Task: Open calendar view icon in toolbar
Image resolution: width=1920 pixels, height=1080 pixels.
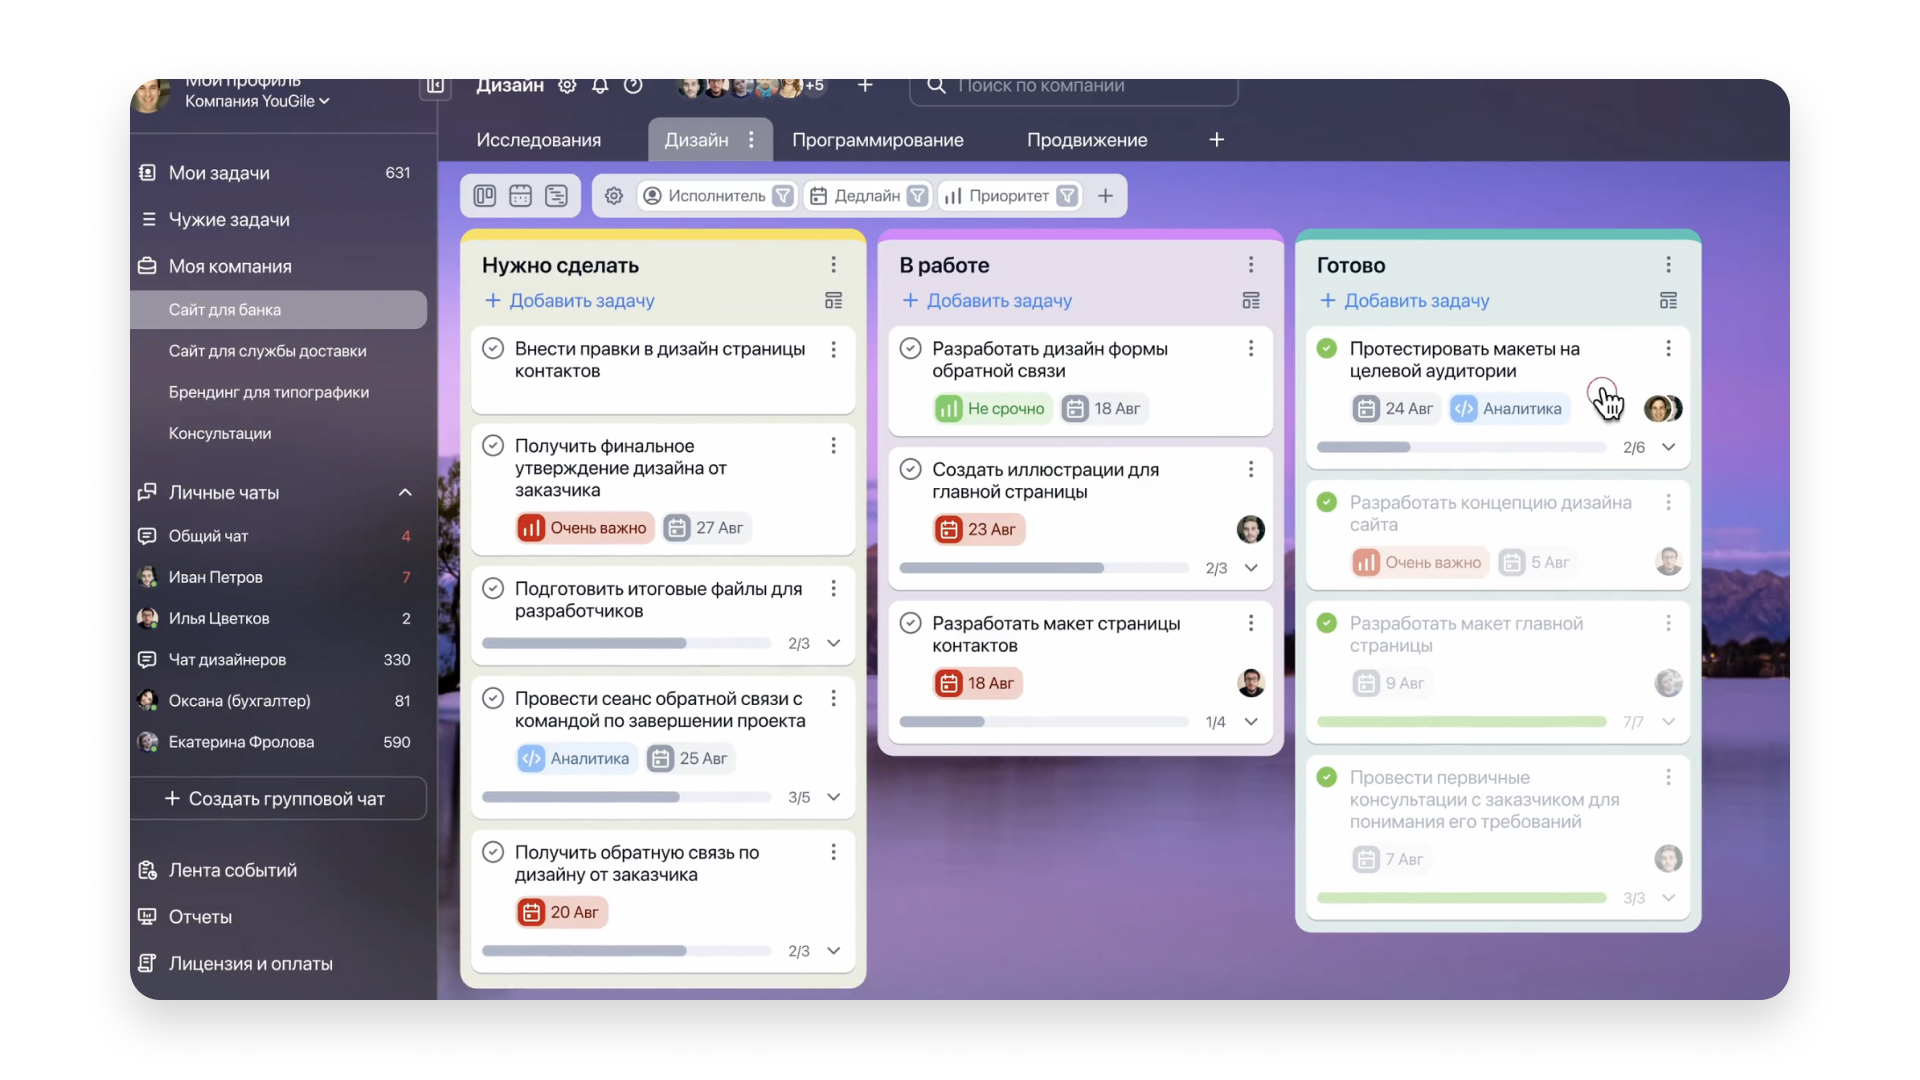Action: (x=520, y=196)
